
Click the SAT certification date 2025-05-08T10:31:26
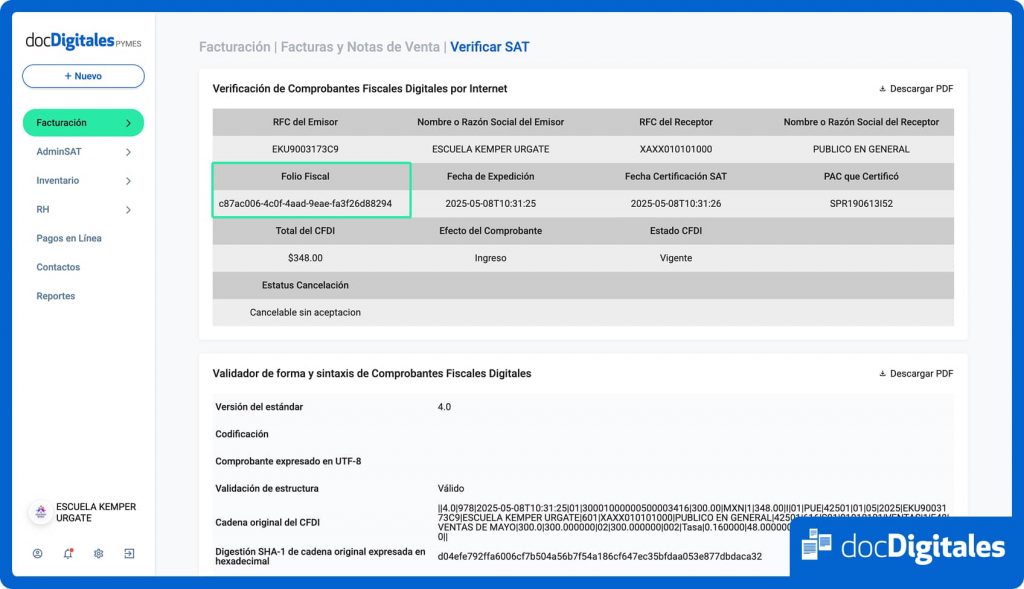676,204
